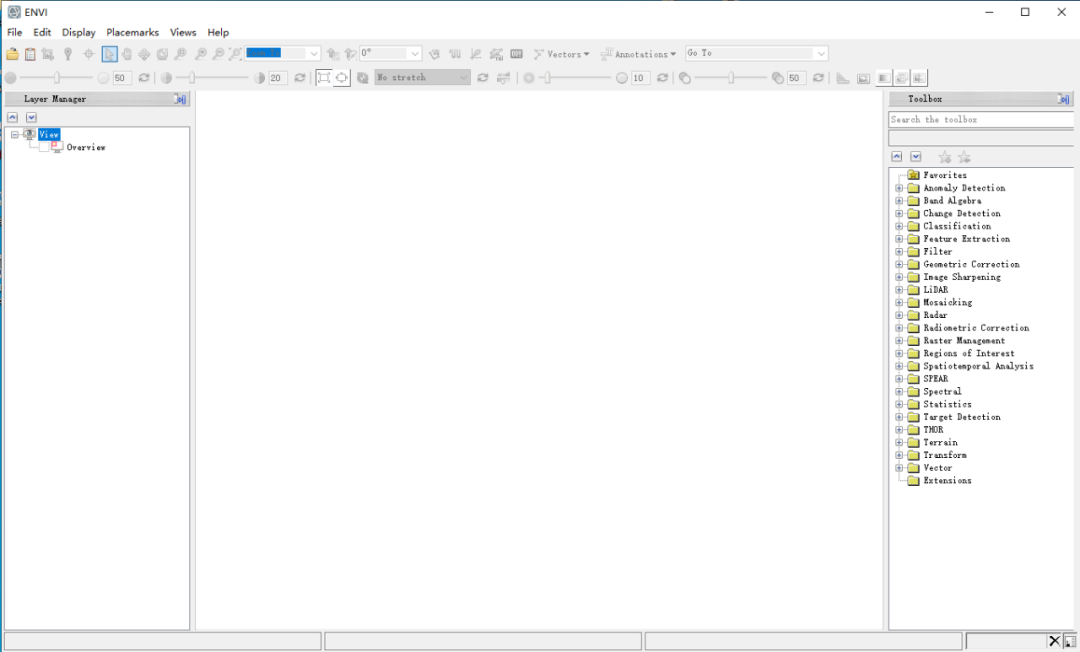
Task: Click the Search the toolbox field
Action: (981, 119)
